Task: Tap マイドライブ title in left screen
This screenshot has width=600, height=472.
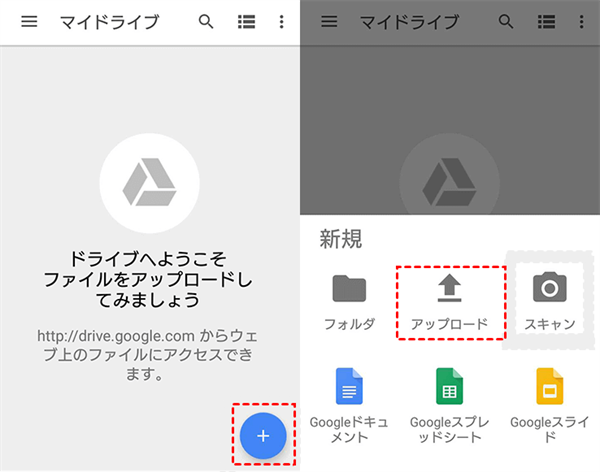Action: (x=109, y=22)
